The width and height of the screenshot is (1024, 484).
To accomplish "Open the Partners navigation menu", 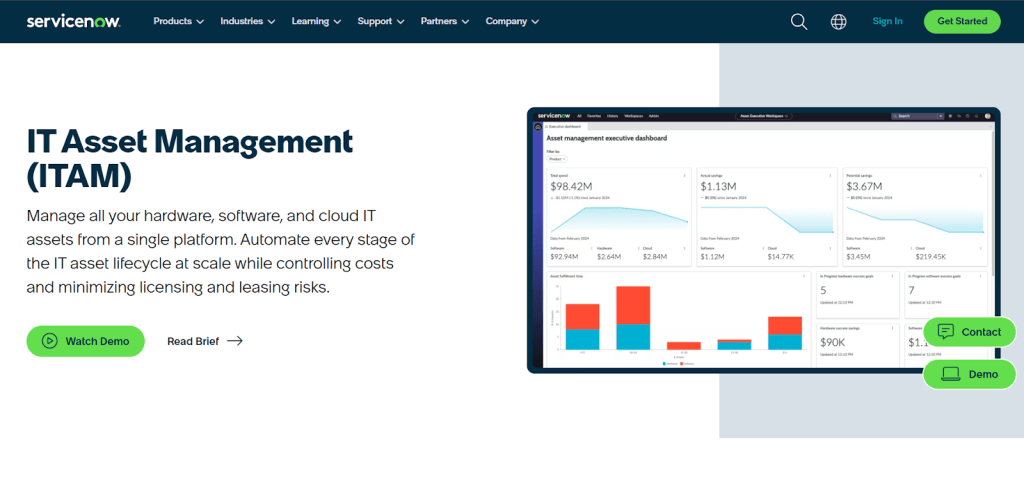I will 444,21.
